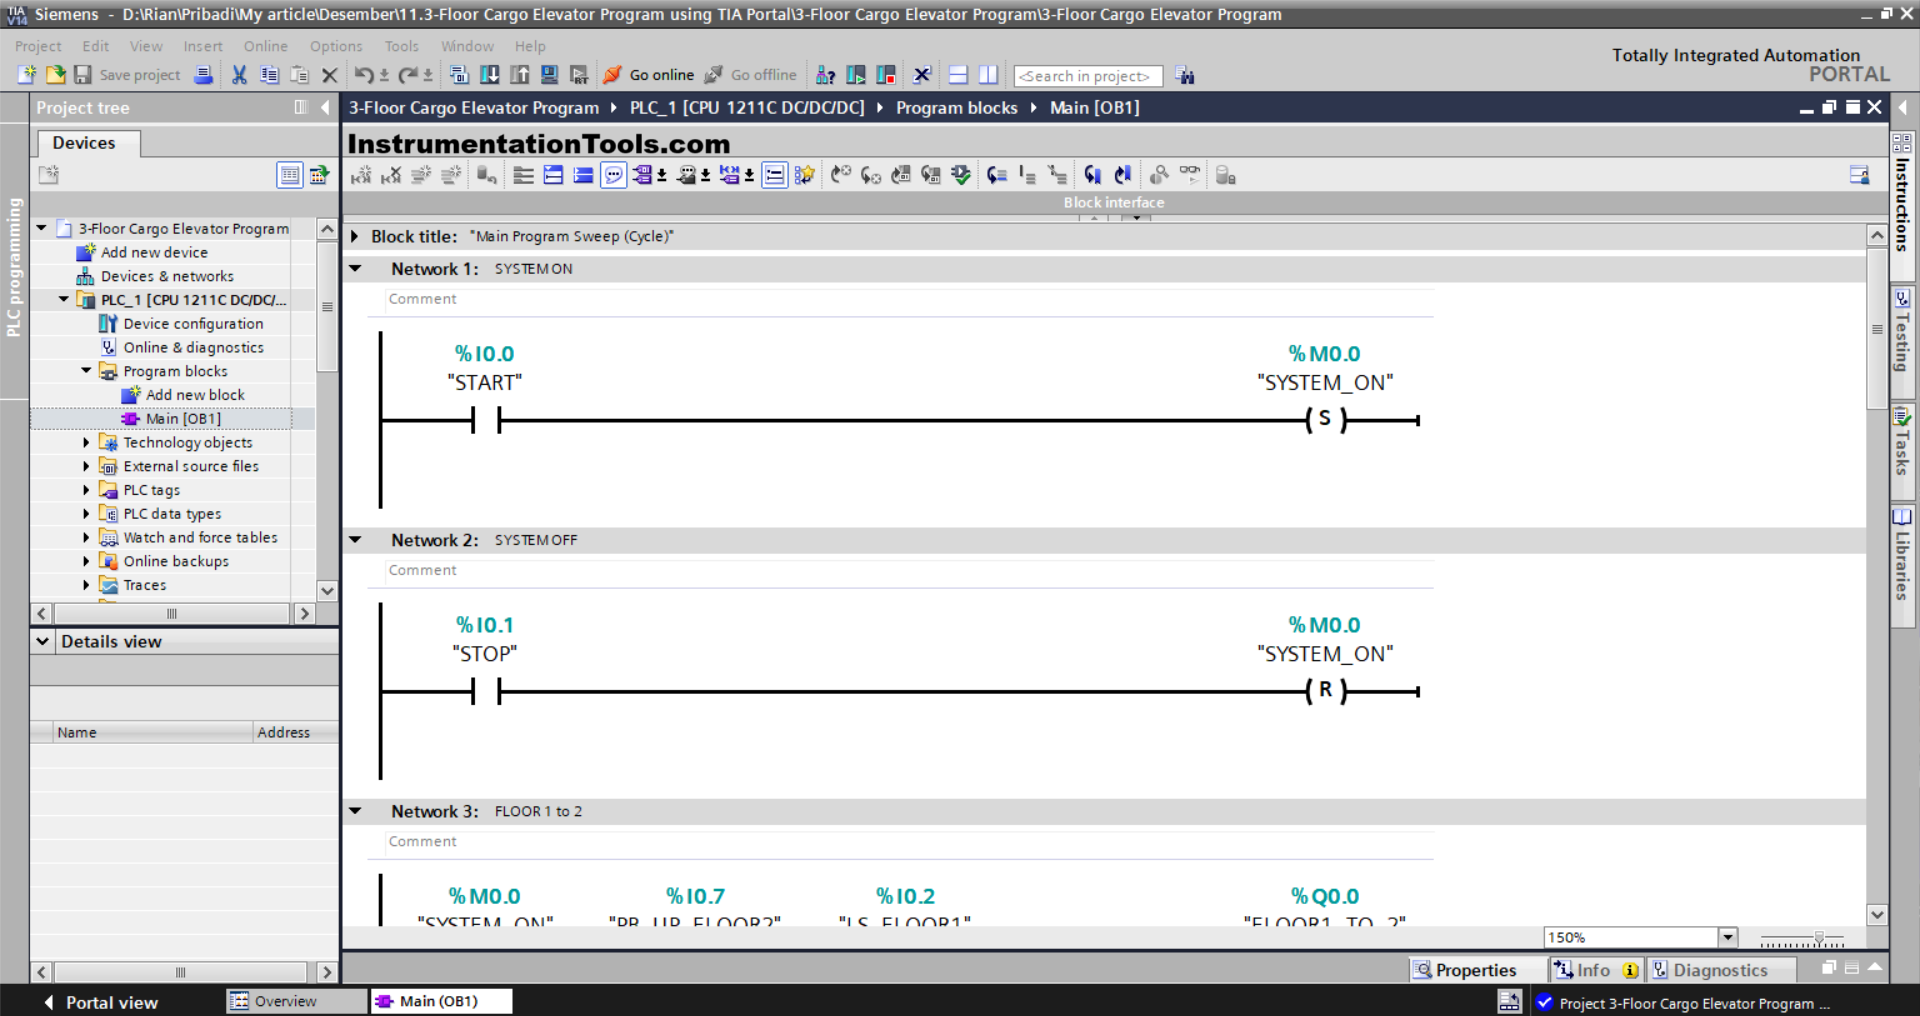Viewport: 1920px width, 1016px height.
Task: Click the Delete network icon
Action: (x=391, y=175)
